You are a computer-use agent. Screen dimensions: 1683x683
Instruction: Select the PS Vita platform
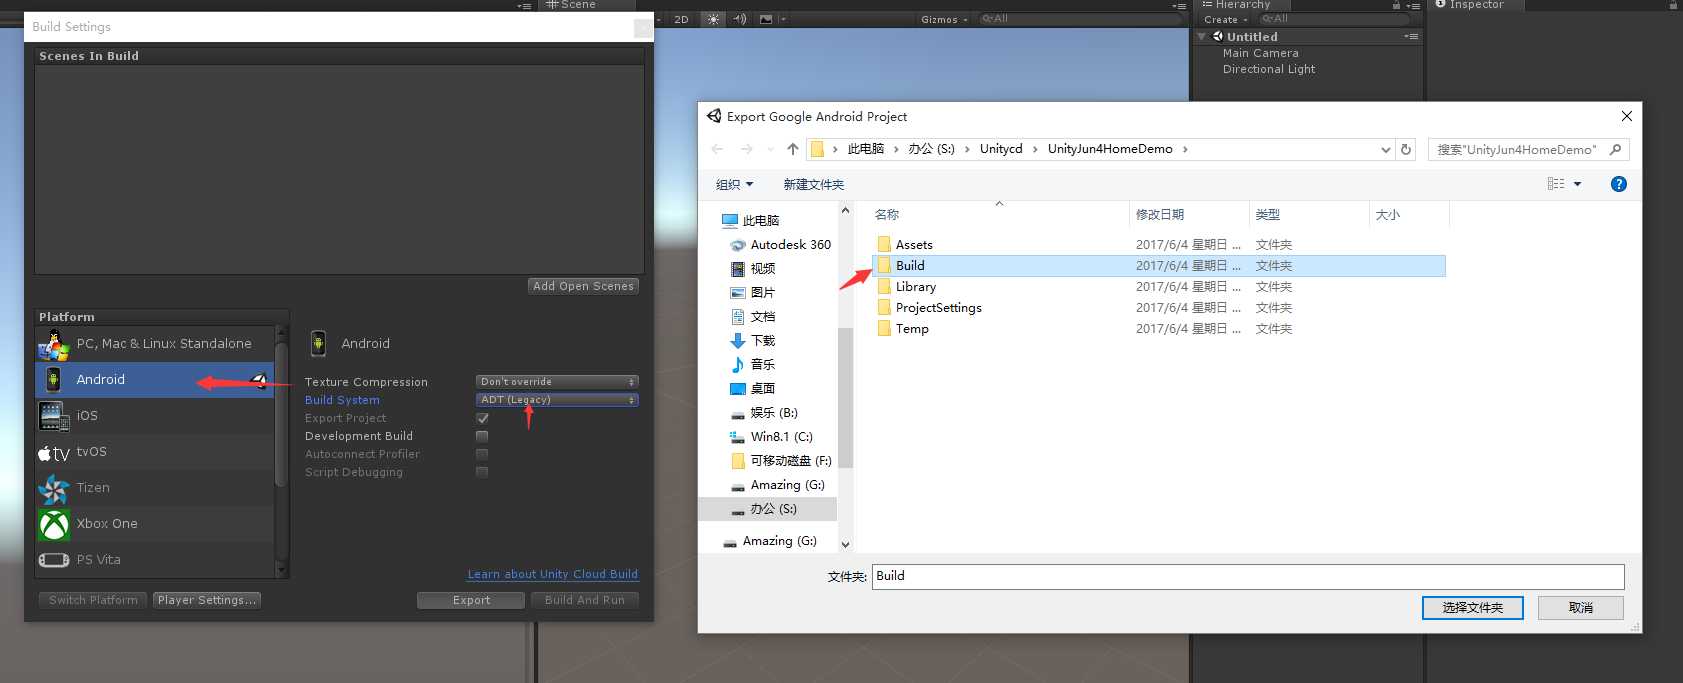pos(155,559)
